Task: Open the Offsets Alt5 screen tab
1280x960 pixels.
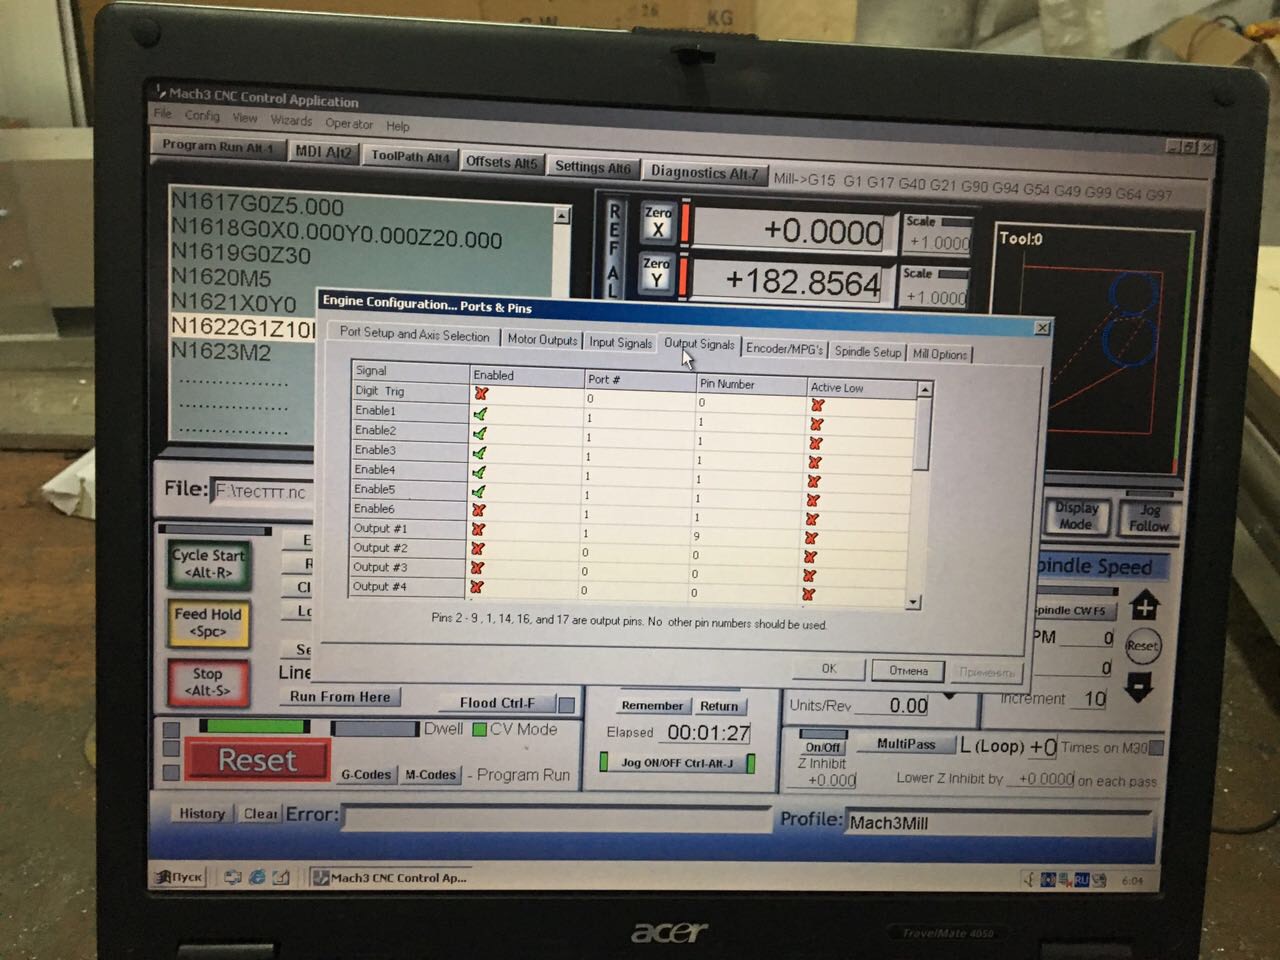Action: point(501,162)
